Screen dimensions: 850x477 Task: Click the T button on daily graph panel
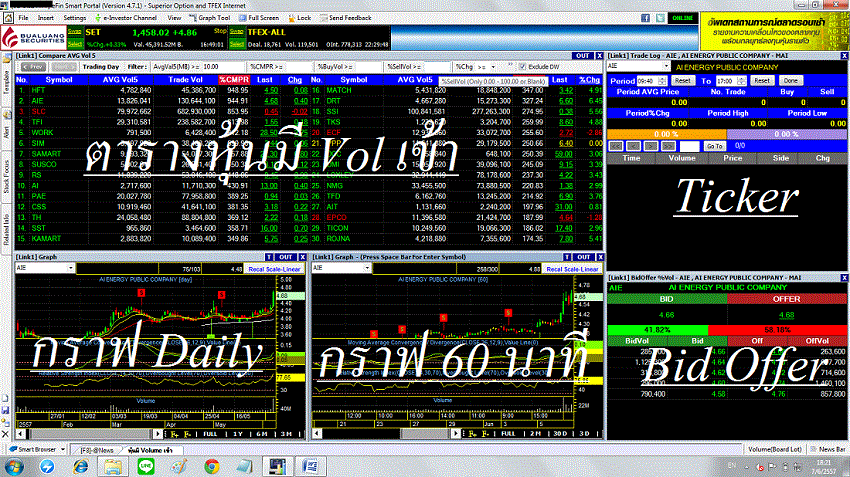point(269,257)
